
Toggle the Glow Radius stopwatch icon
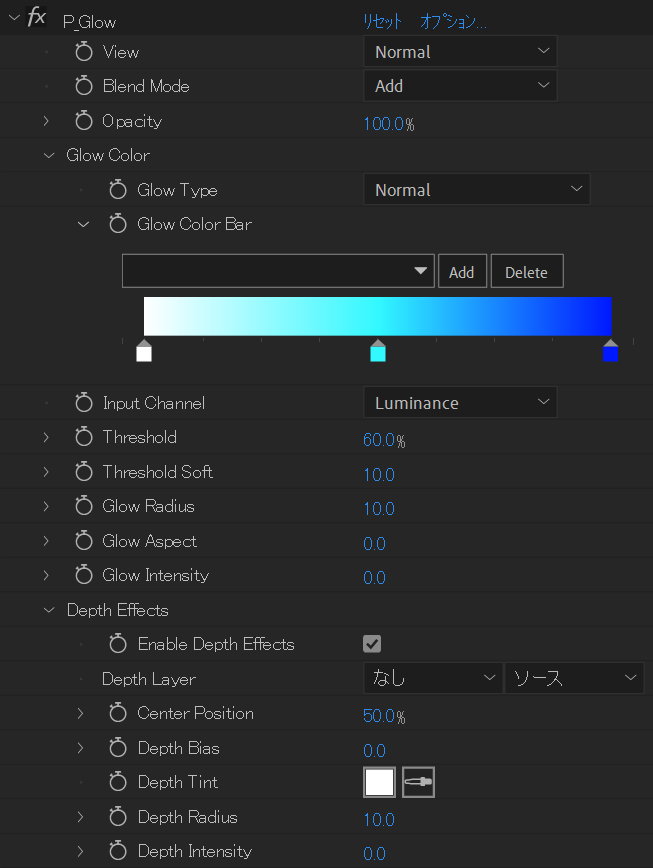[x=84, y=506]
